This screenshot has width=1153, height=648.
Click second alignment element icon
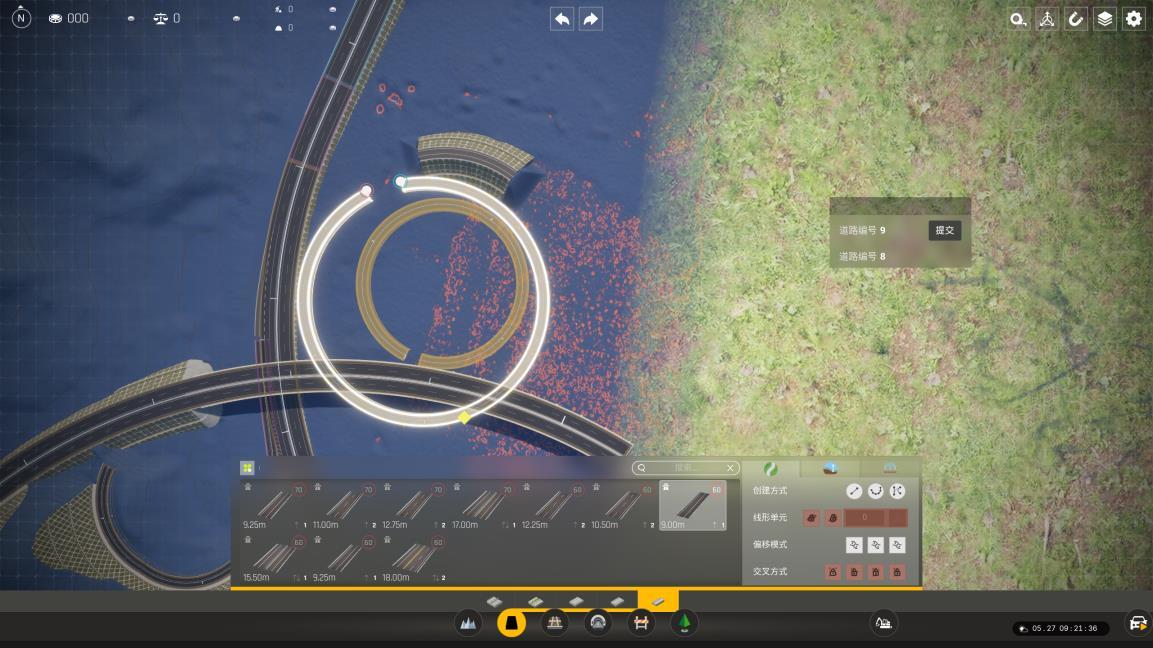coord(832,518)
